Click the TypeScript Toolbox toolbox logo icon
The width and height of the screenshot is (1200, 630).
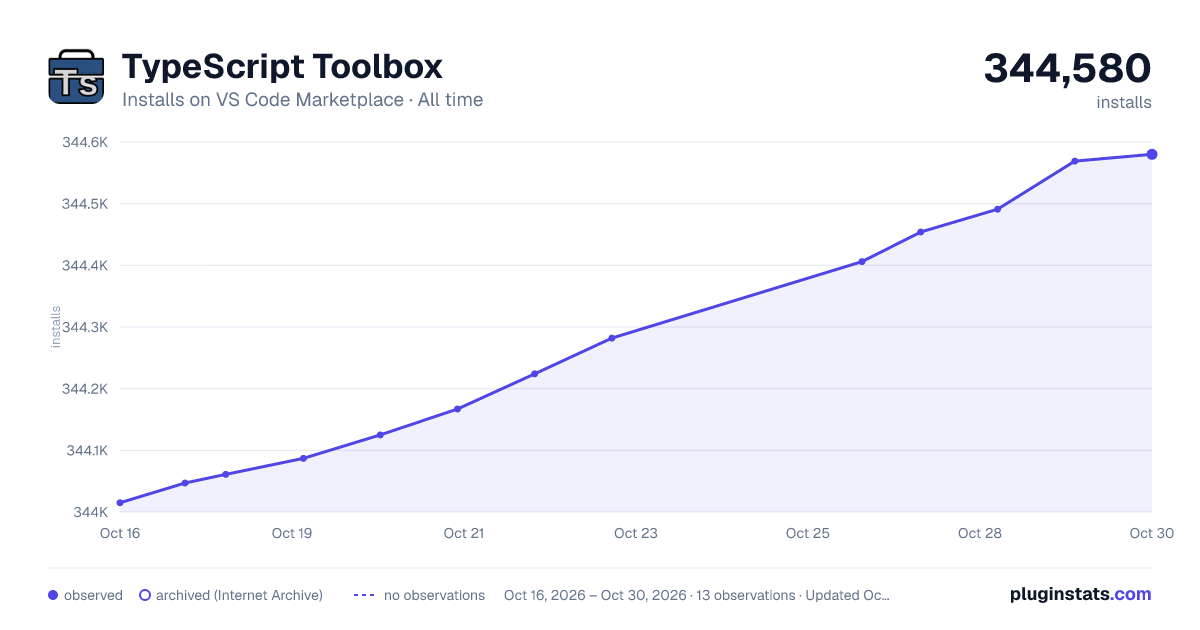[76, 76]
